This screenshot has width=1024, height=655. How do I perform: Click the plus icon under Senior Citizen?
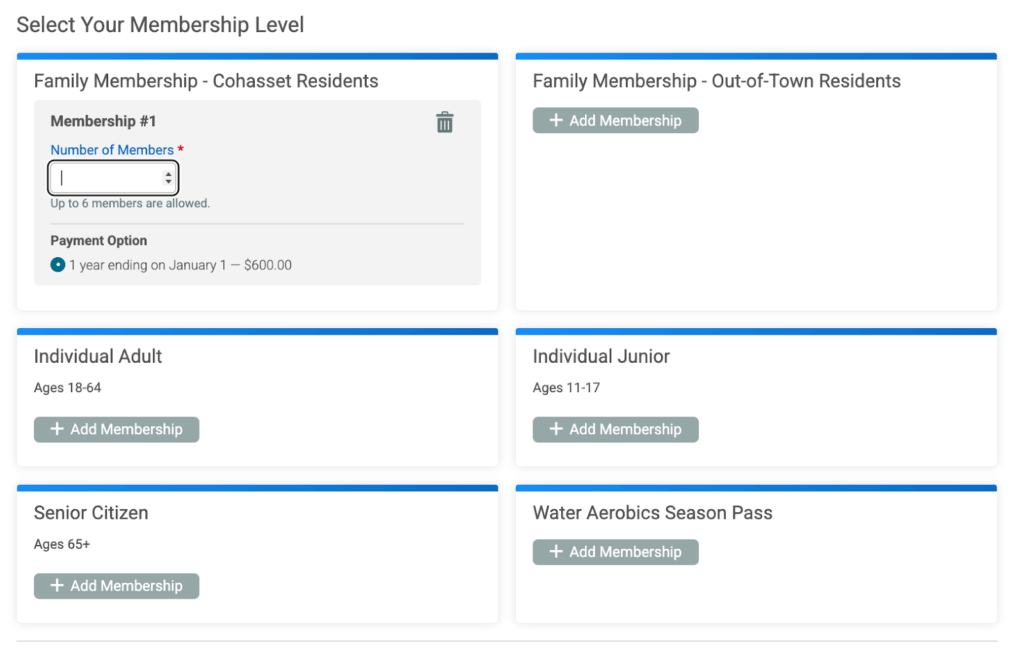(57, 586)
